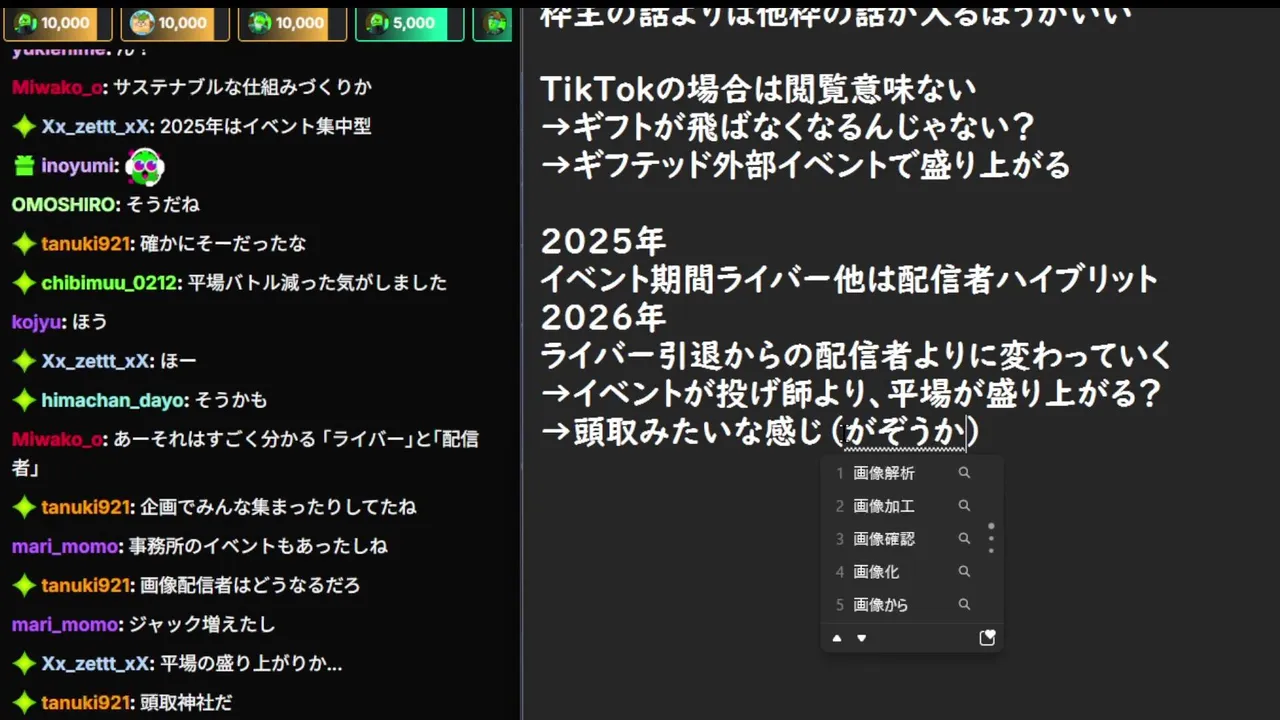Open search for the 画像化 candidate
The image size is (1280, 720).
pos(964,572)
